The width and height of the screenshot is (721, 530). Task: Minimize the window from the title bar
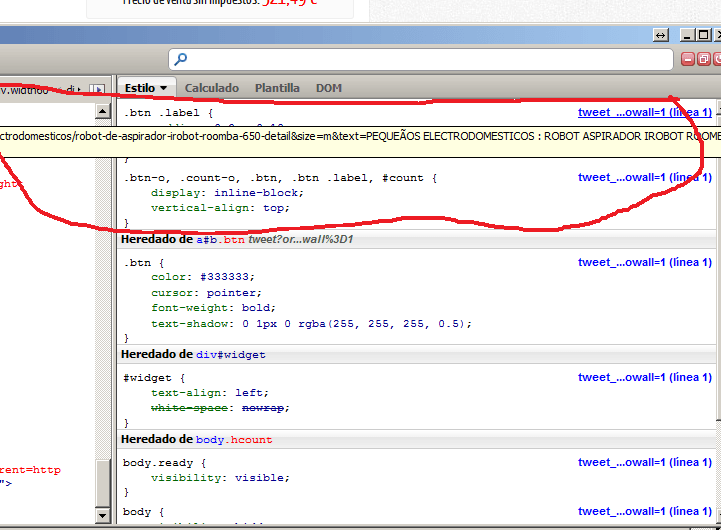click(x=687, y=35)
